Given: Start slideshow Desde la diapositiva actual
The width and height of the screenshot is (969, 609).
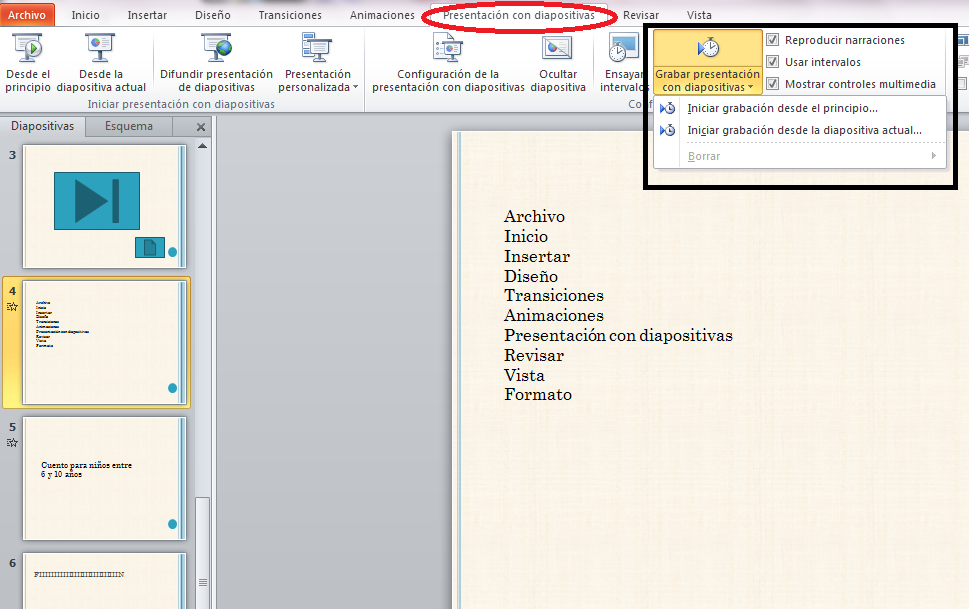Looking at the screenshot, I should tap(101, 62).
